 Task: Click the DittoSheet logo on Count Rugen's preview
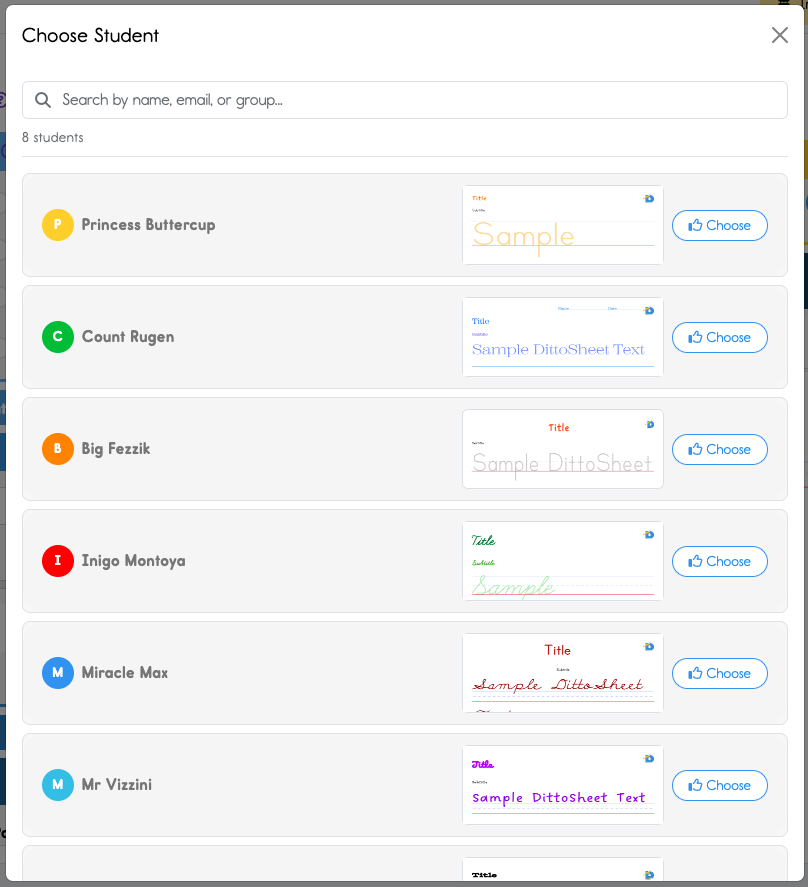pyautogui.click(x=649, y=310)
